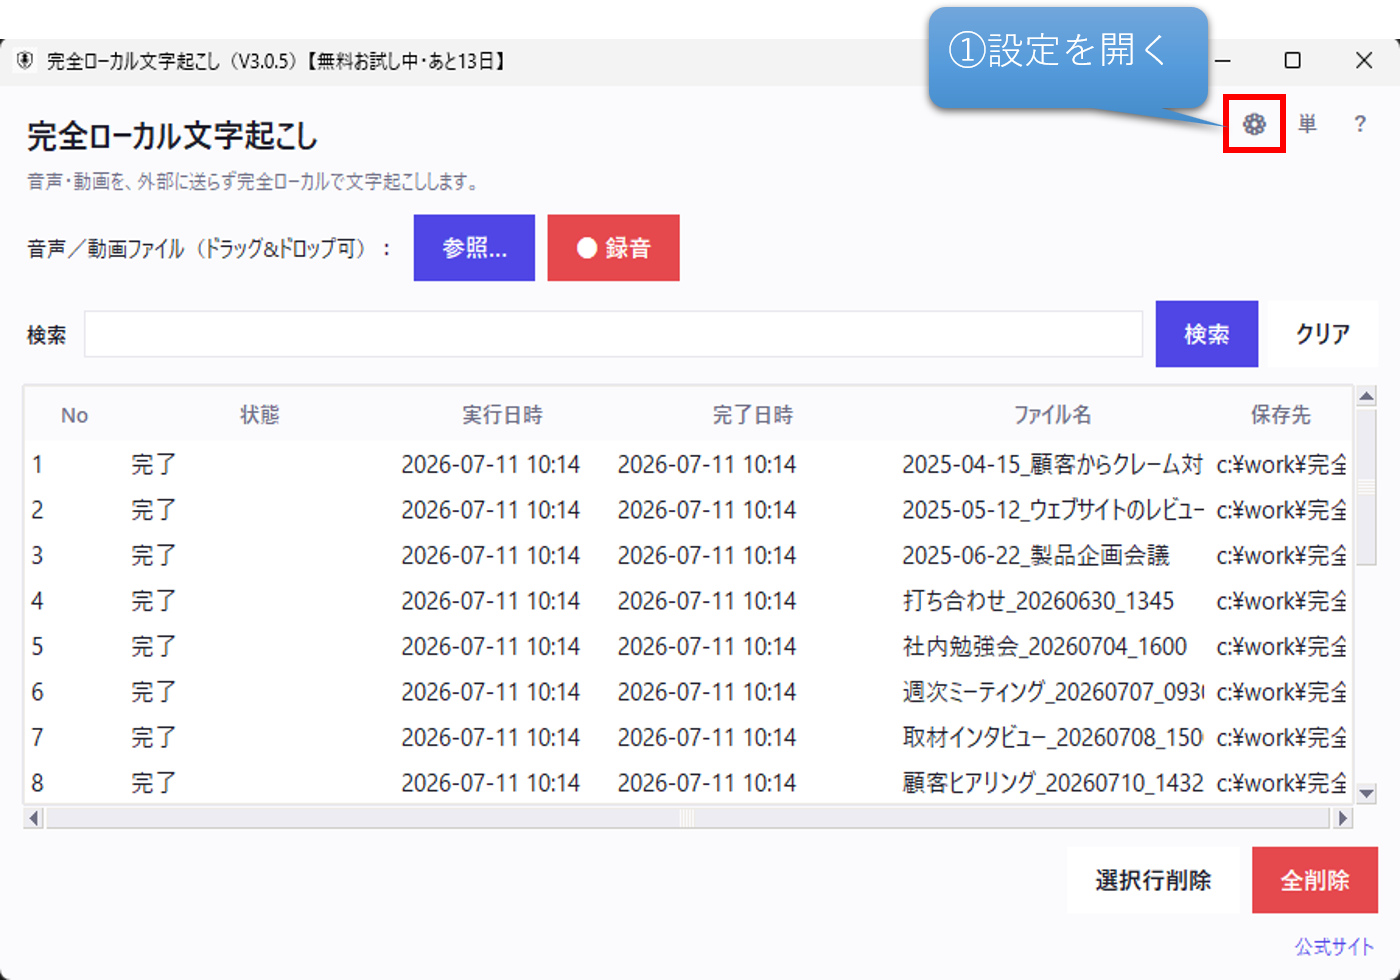This screenshot has height=980, width=1400.
Task: Delete selected row with 選択行削除
Action: point(1153,880)
